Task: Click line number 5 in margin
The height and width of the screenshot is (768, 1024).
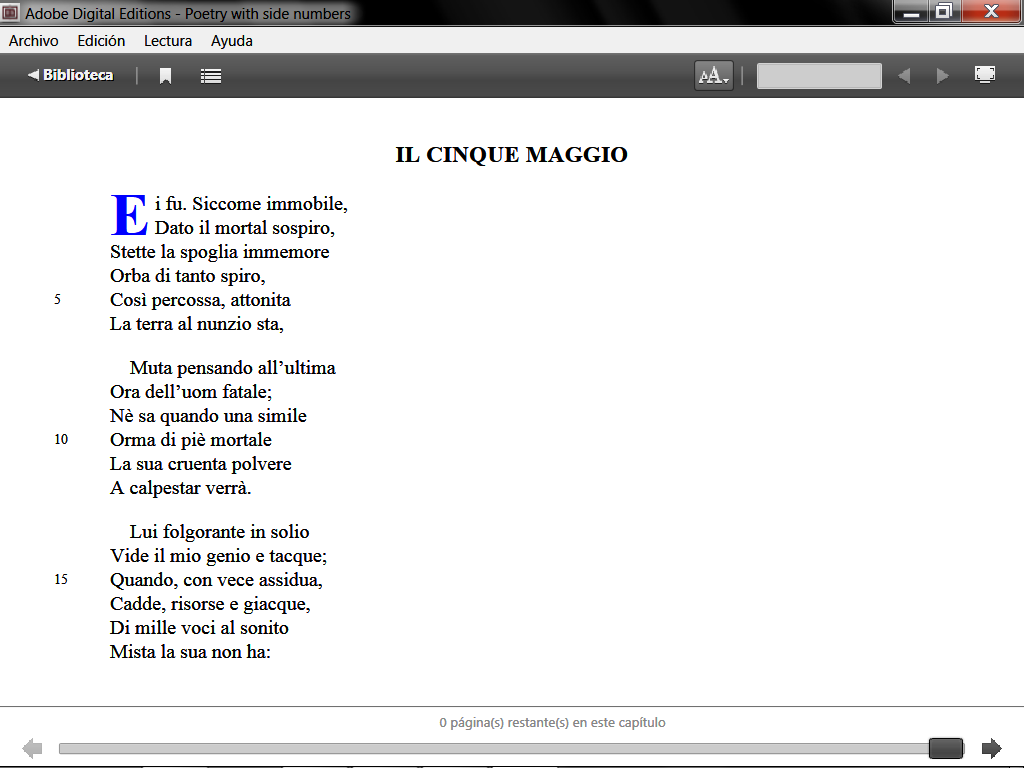Action: pyautogui.click(x=57, y=300)
